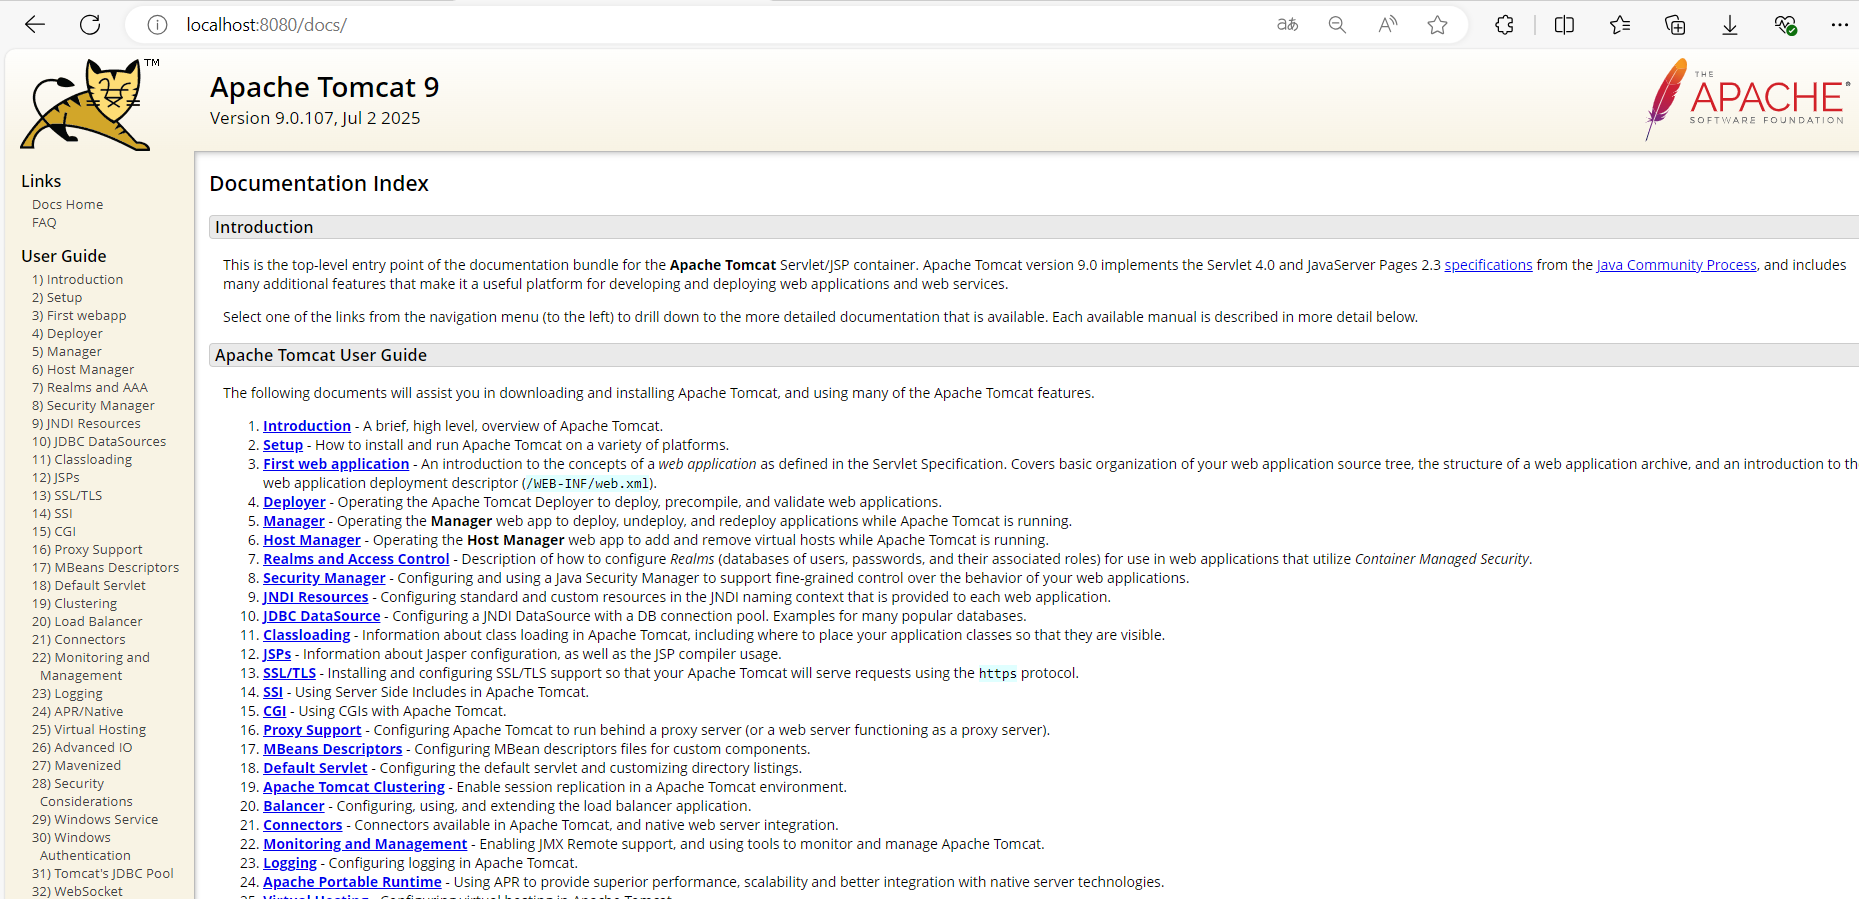Viewport: 1859px width, 899px height.
Task: Open sidebar item 5) Manager
Action: [x=66, y=351]
